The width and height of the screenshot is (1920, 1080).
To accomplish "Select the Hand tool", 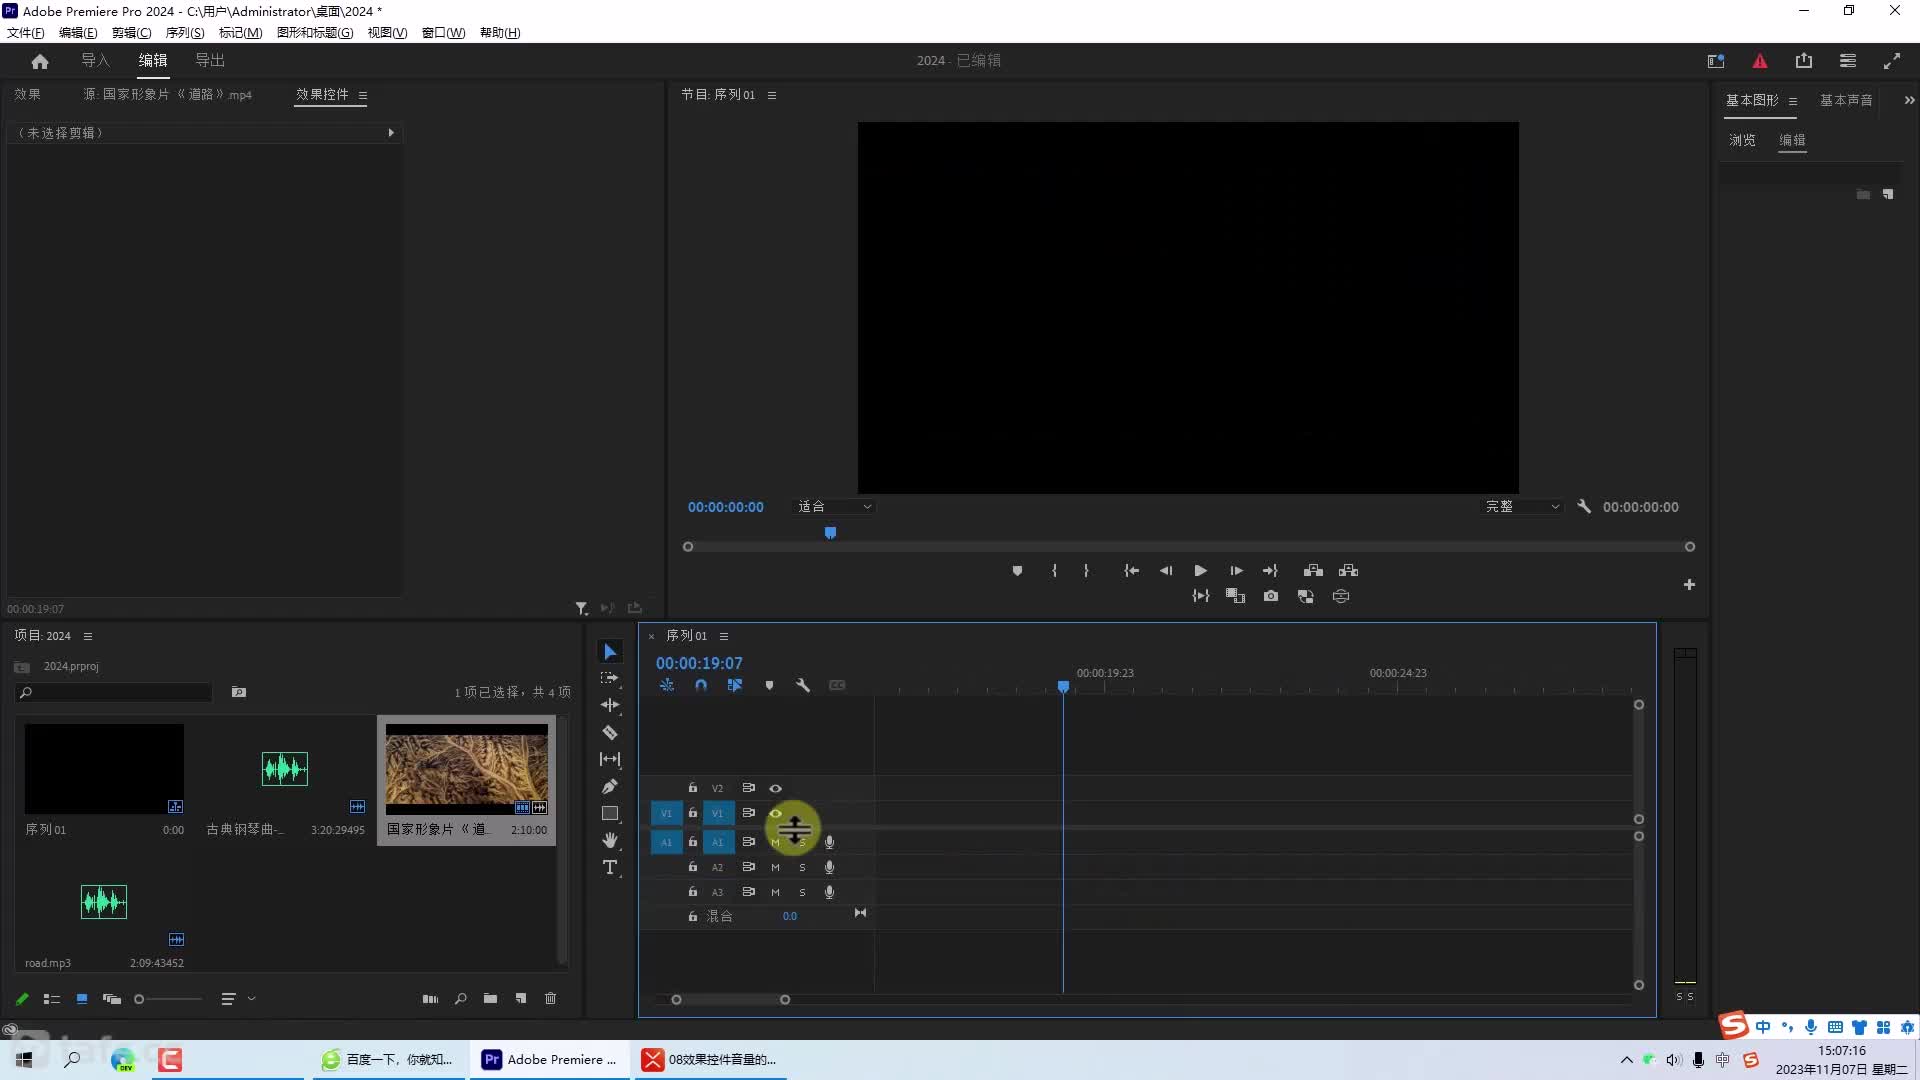I will click(x=610, y=840).
